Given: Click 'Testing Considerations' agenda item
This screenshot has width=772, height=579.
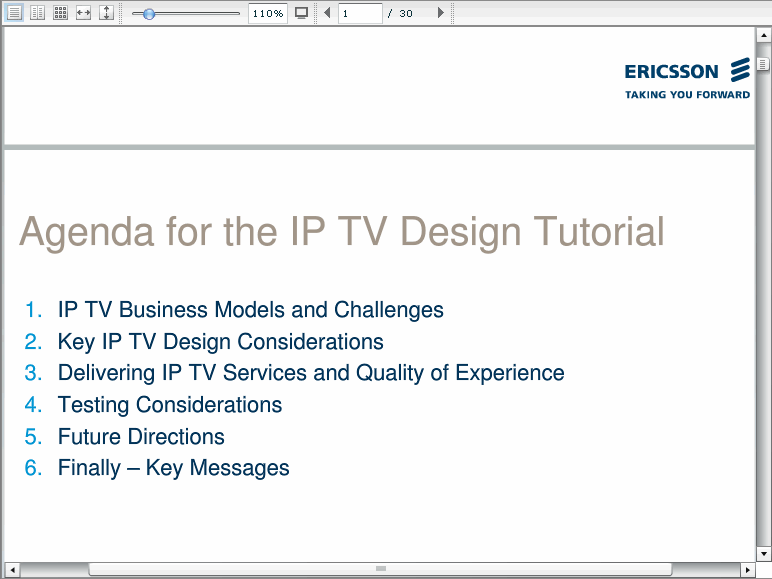Looking at the screenshot, I should [170, 405].
